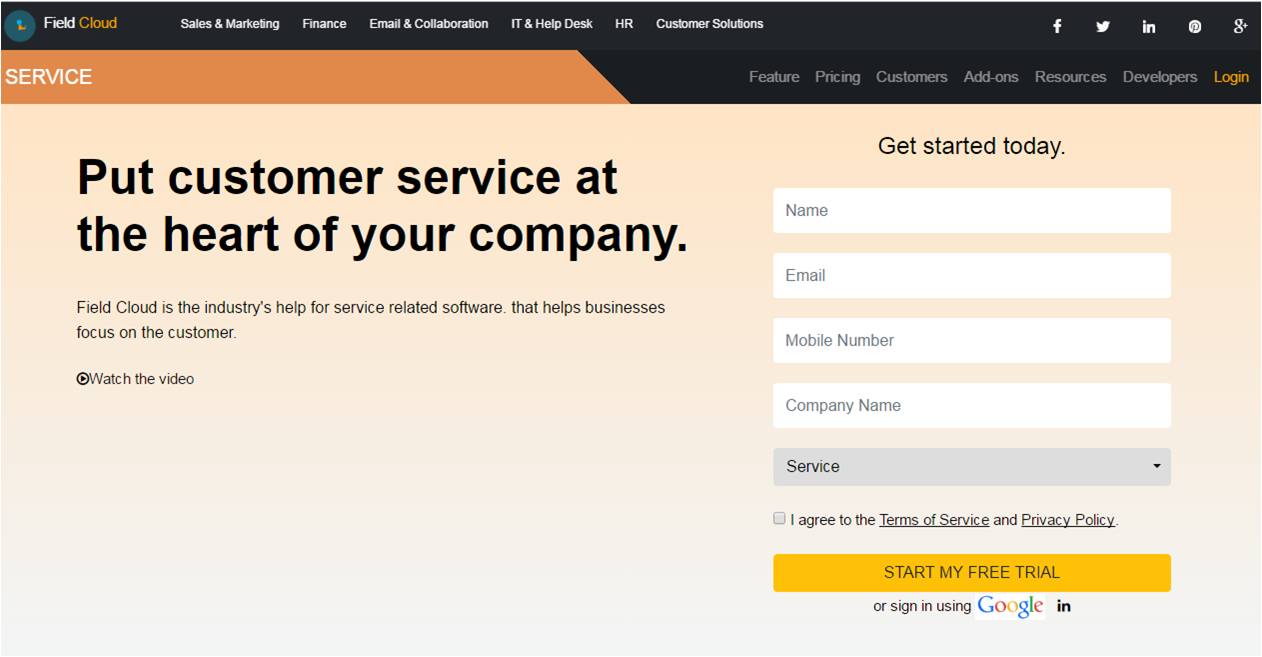
Task: Open the Twitter social icon
Action: (1102, 27)
